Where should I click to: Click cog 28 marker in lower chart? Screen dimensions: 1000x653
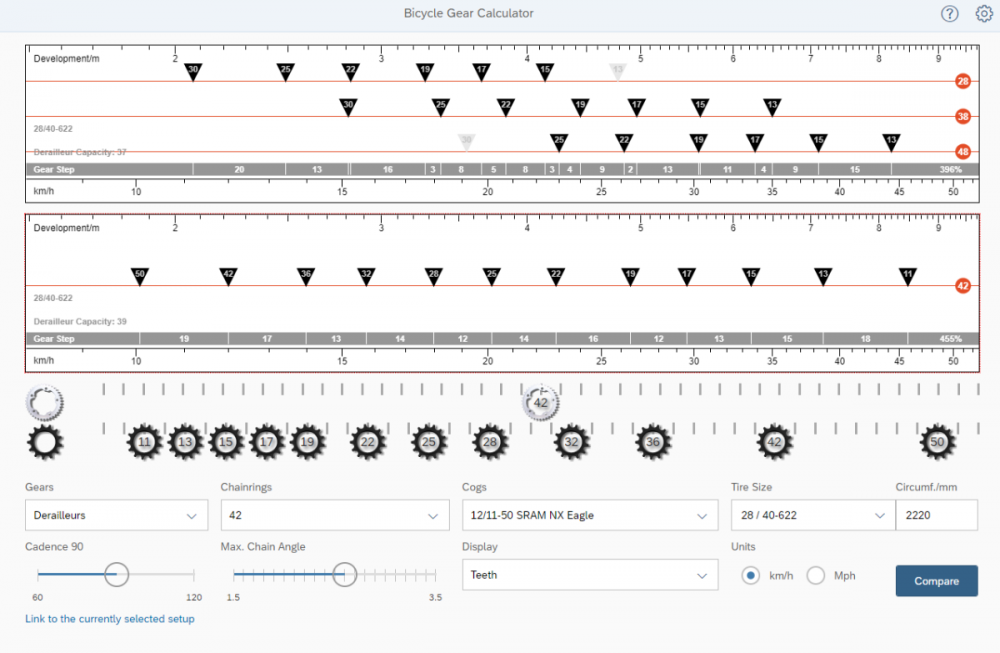(x=434, y=276)
